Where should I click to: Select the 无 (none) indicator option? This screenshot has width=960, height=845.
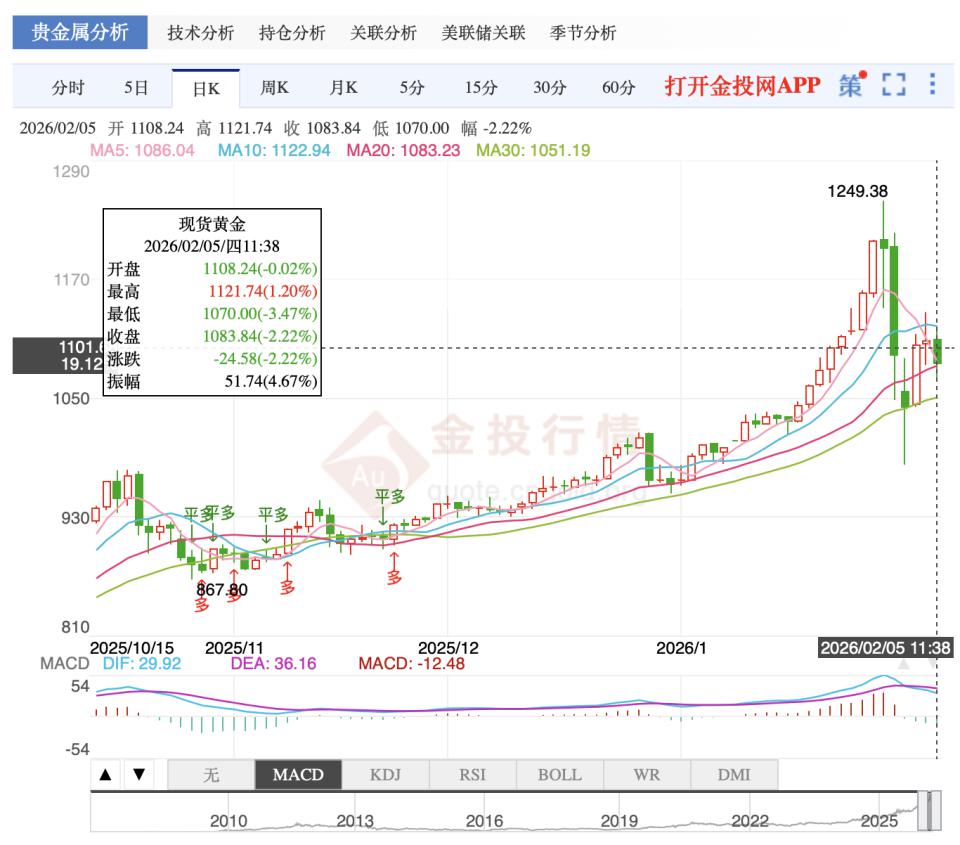pos(211,775)
